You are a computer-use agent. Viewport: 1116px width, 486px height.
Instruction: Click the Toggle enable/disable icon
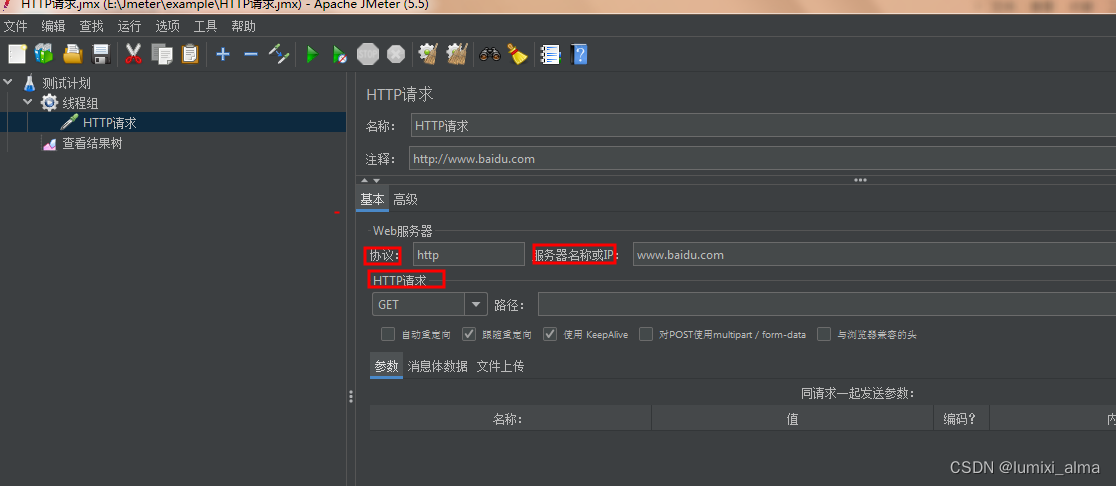tap(278, 54)
